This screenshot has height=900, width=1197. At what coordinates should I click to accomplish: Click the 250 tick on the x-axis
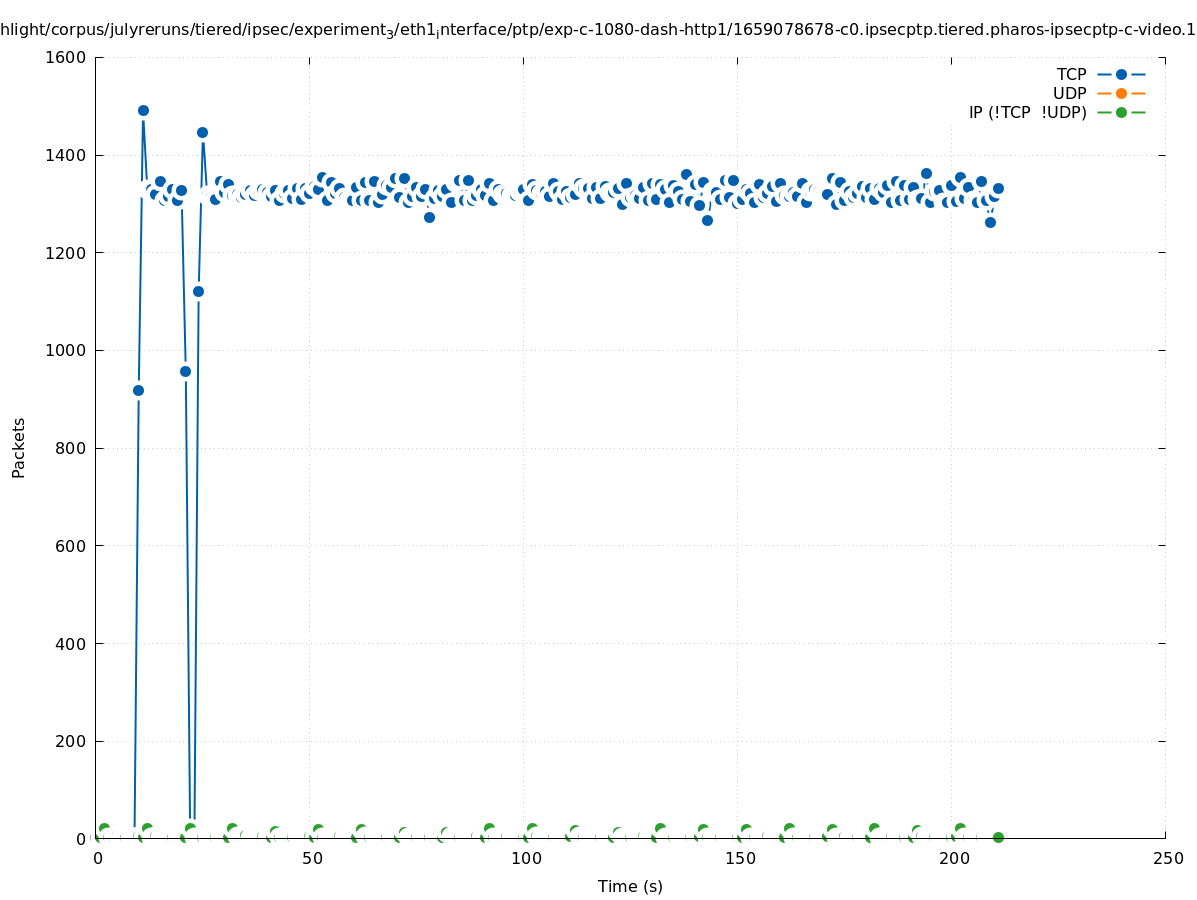1167,859
